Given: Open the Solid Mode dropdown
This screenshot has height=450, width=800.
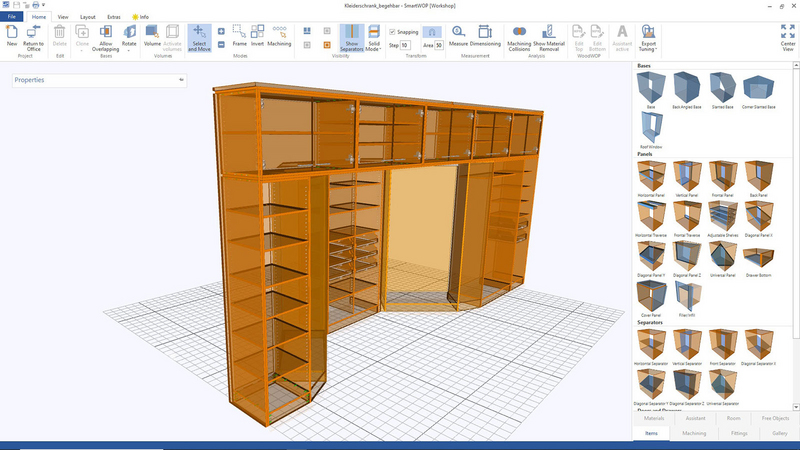Looking at the screenshot, I should click(374, 40).
